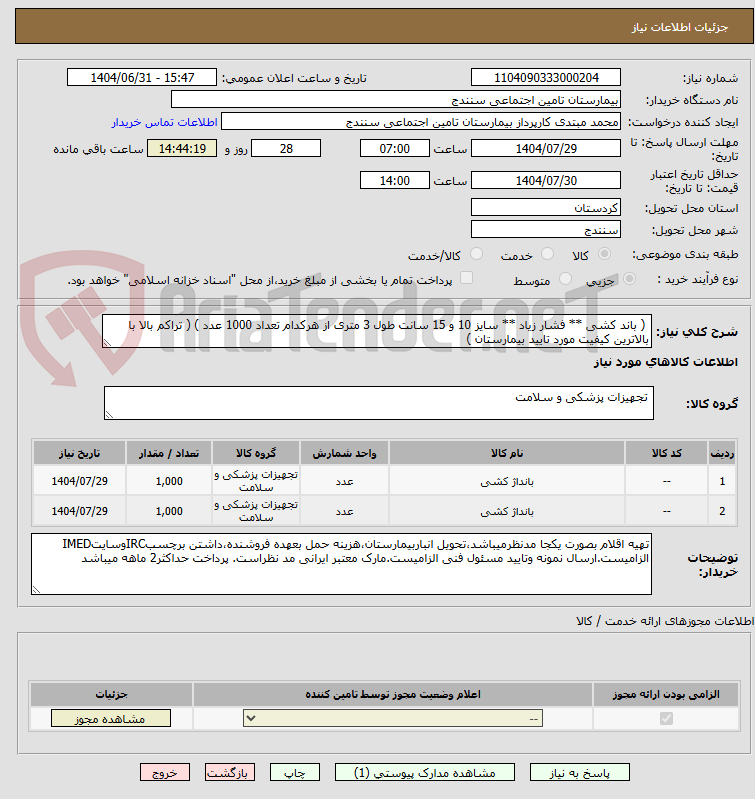Click the بازگشت back button
This screenshot has width=755, height=799.
(230, 773)
